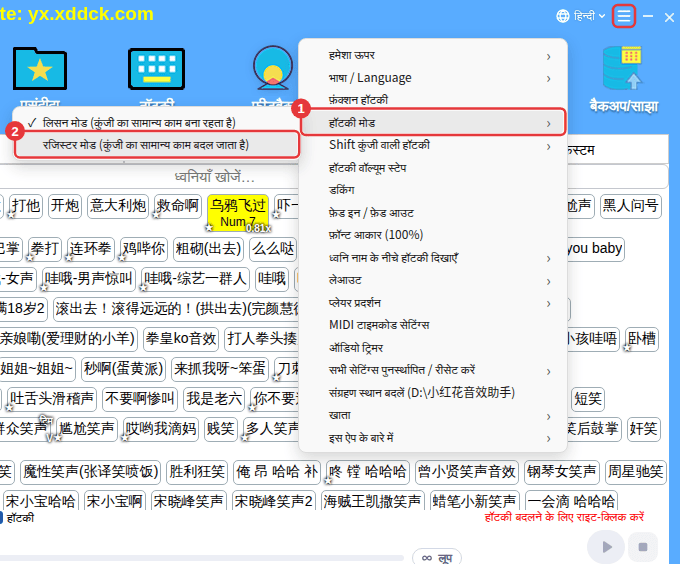Select रजिस्टर मोड option

[156, 145]
